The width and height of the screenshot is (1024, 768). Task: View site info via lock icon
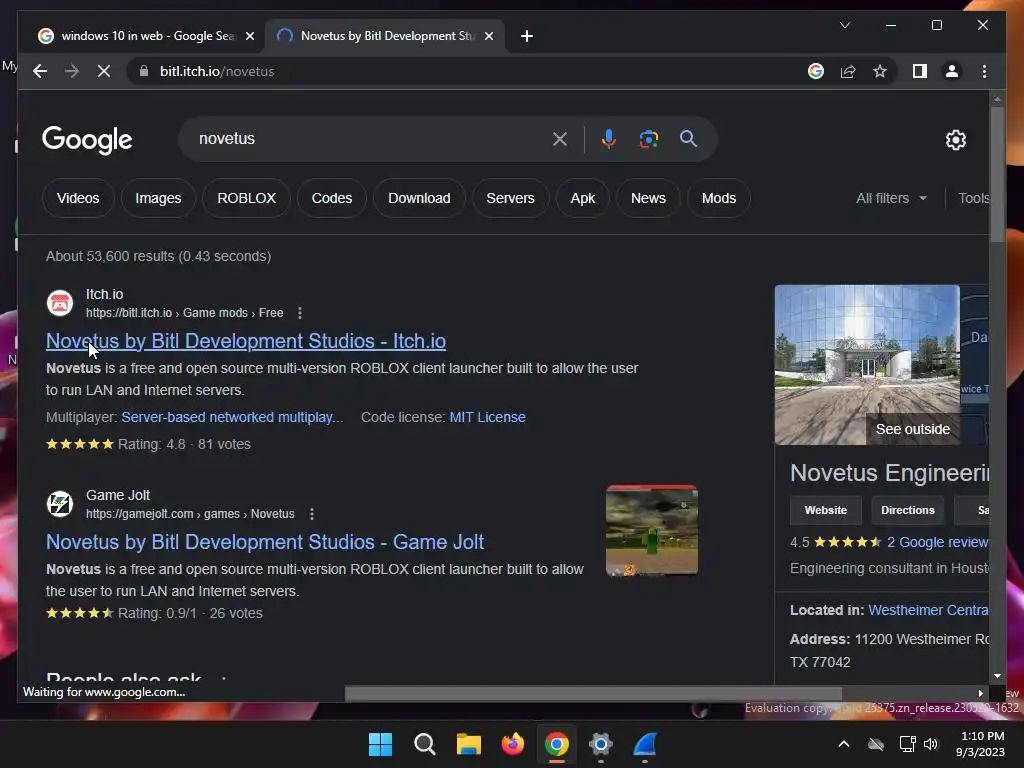144,71
